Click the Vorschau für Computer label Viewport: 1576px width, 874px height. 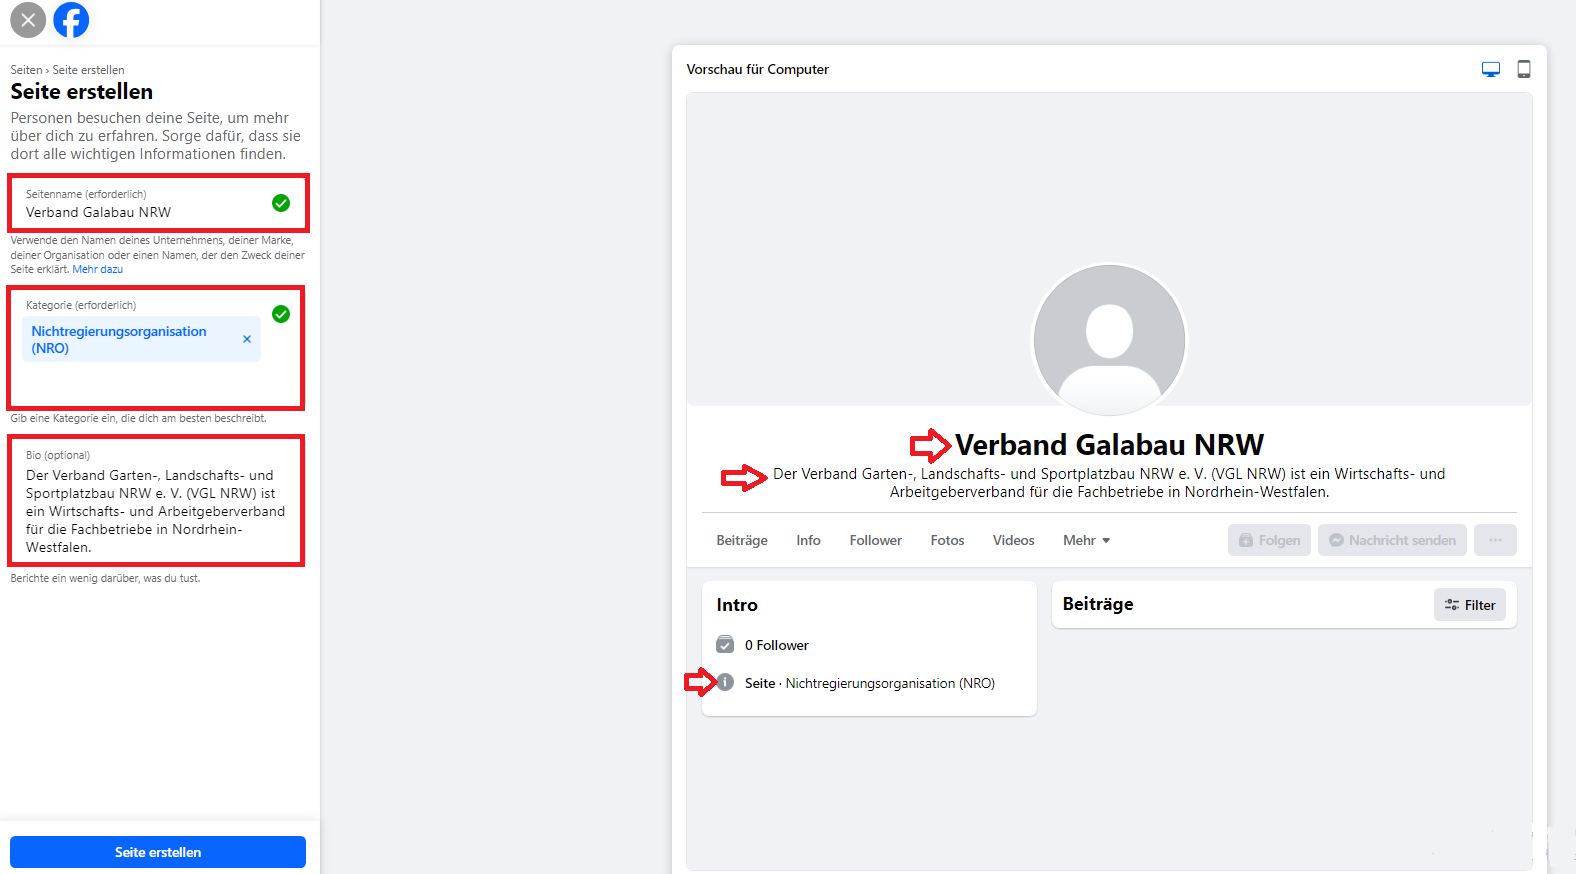click(757, 69)
